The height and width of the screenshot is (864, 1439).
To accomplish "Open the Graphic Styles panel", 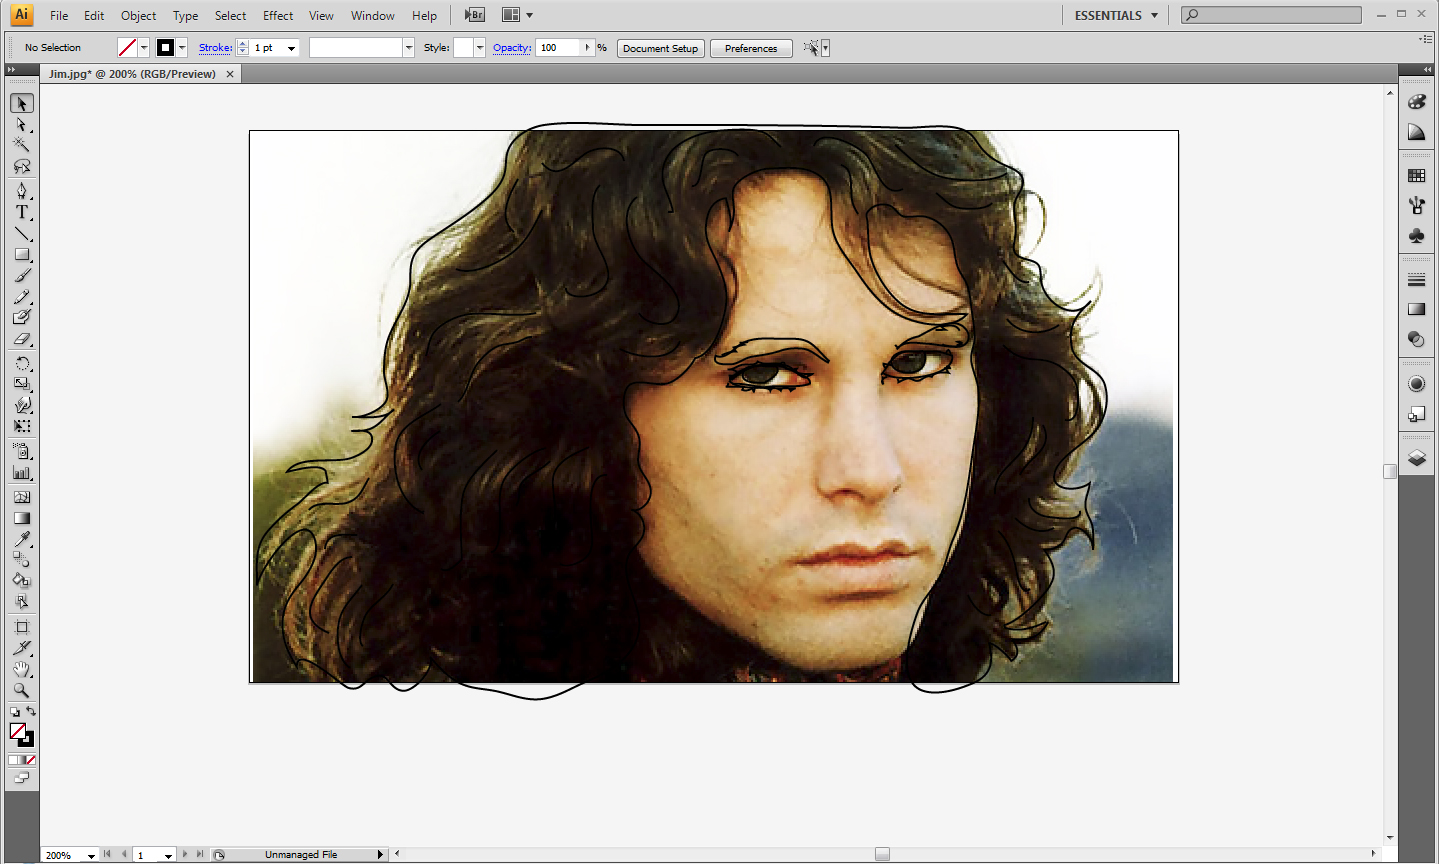I will [x=1416, y=414].
